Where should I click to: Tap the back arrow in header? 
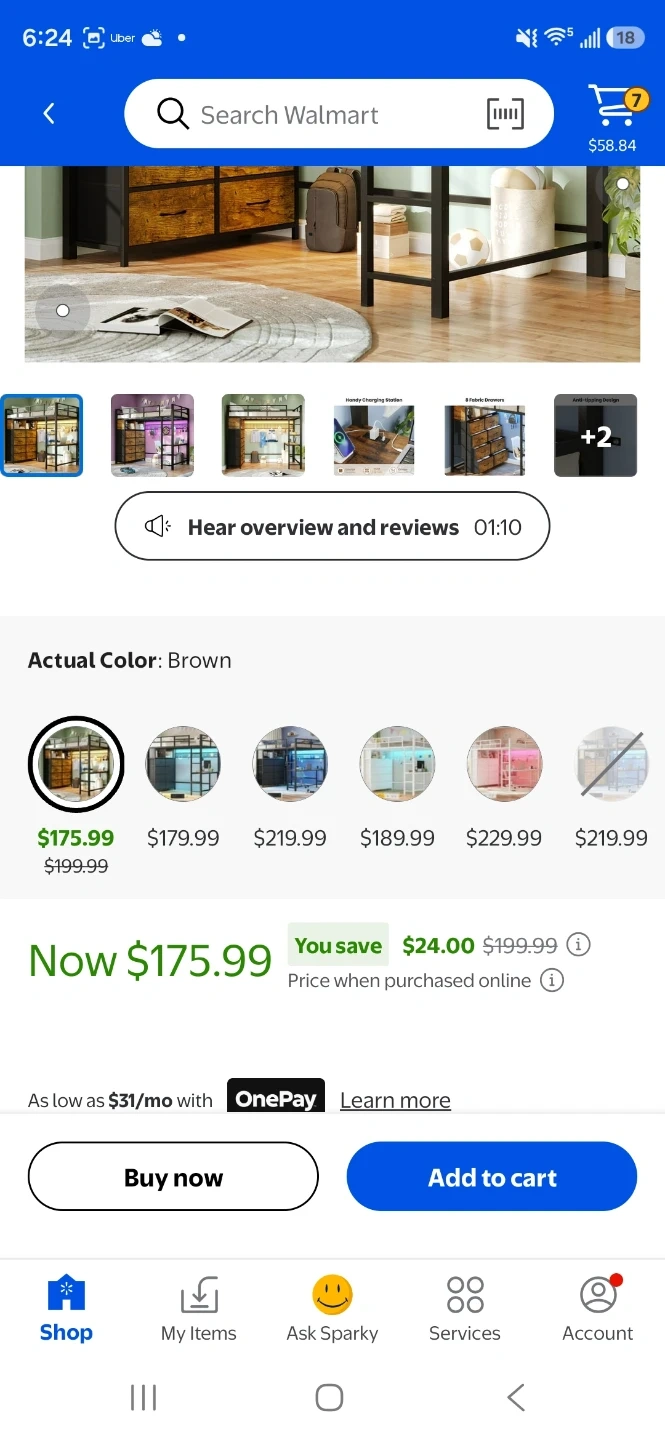click(x=49, y=114)
